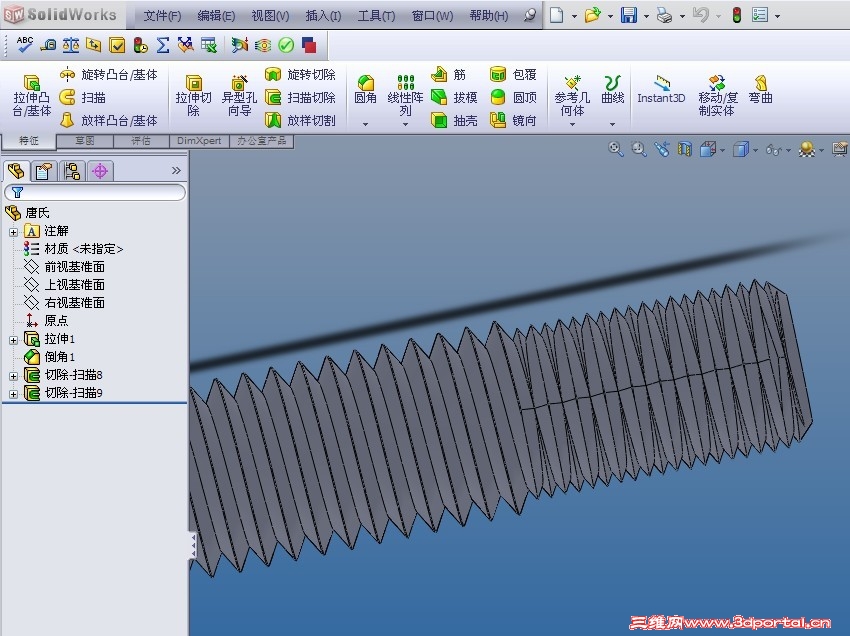Open the DimXpertManager tab
Screen dimensions: 850x636
(100, 171)
